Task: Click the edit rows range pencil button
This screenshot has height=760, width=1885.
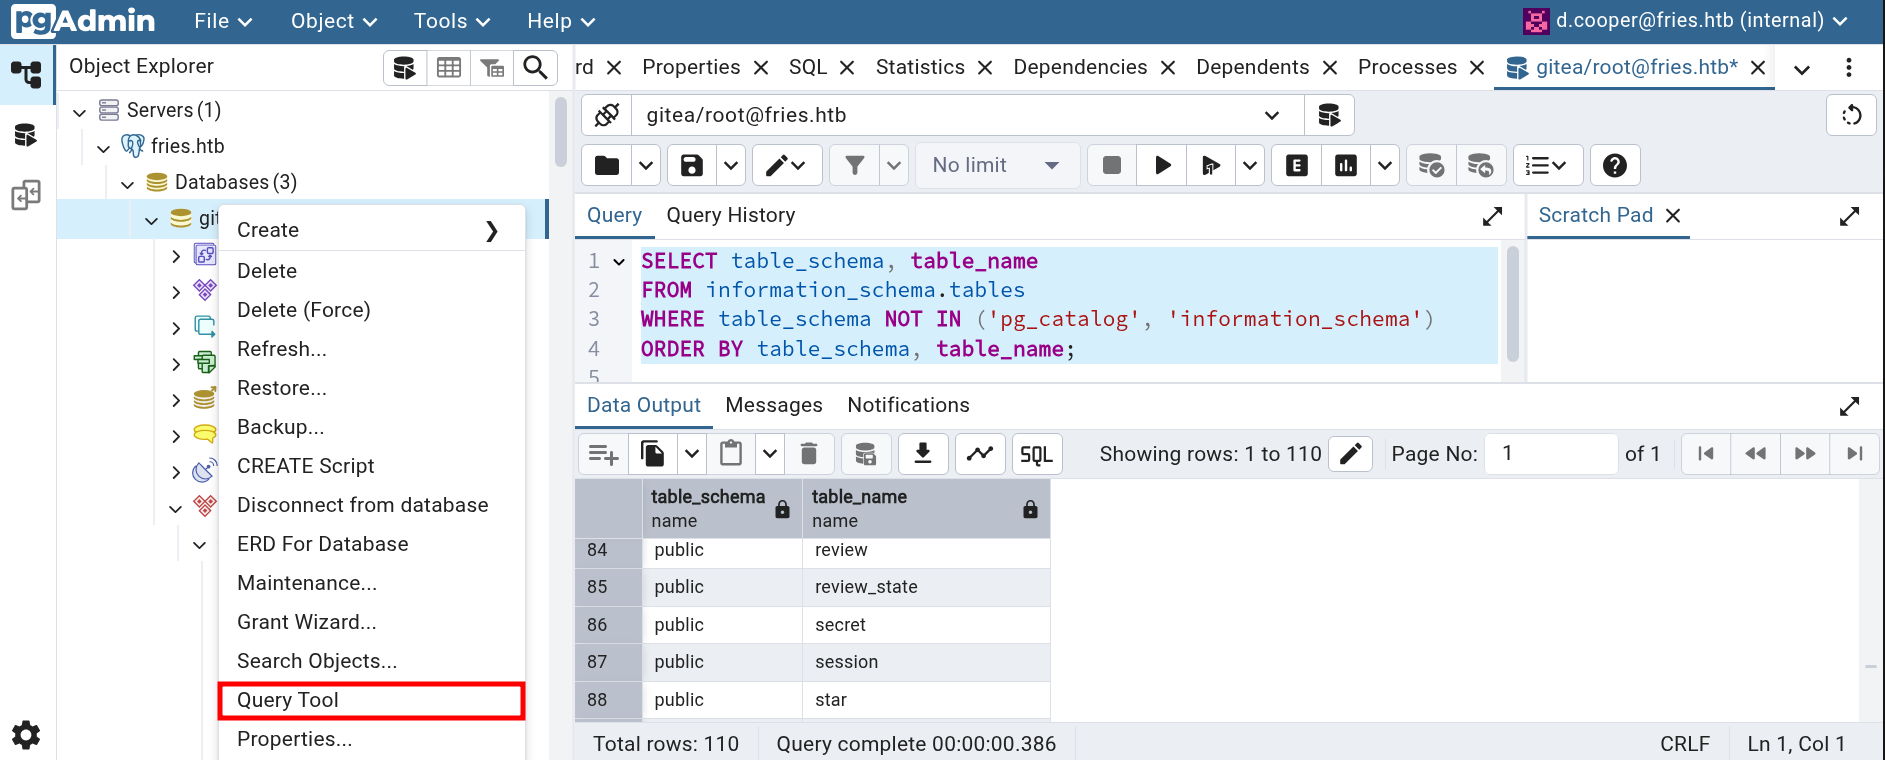Action: coord(1351,454)
